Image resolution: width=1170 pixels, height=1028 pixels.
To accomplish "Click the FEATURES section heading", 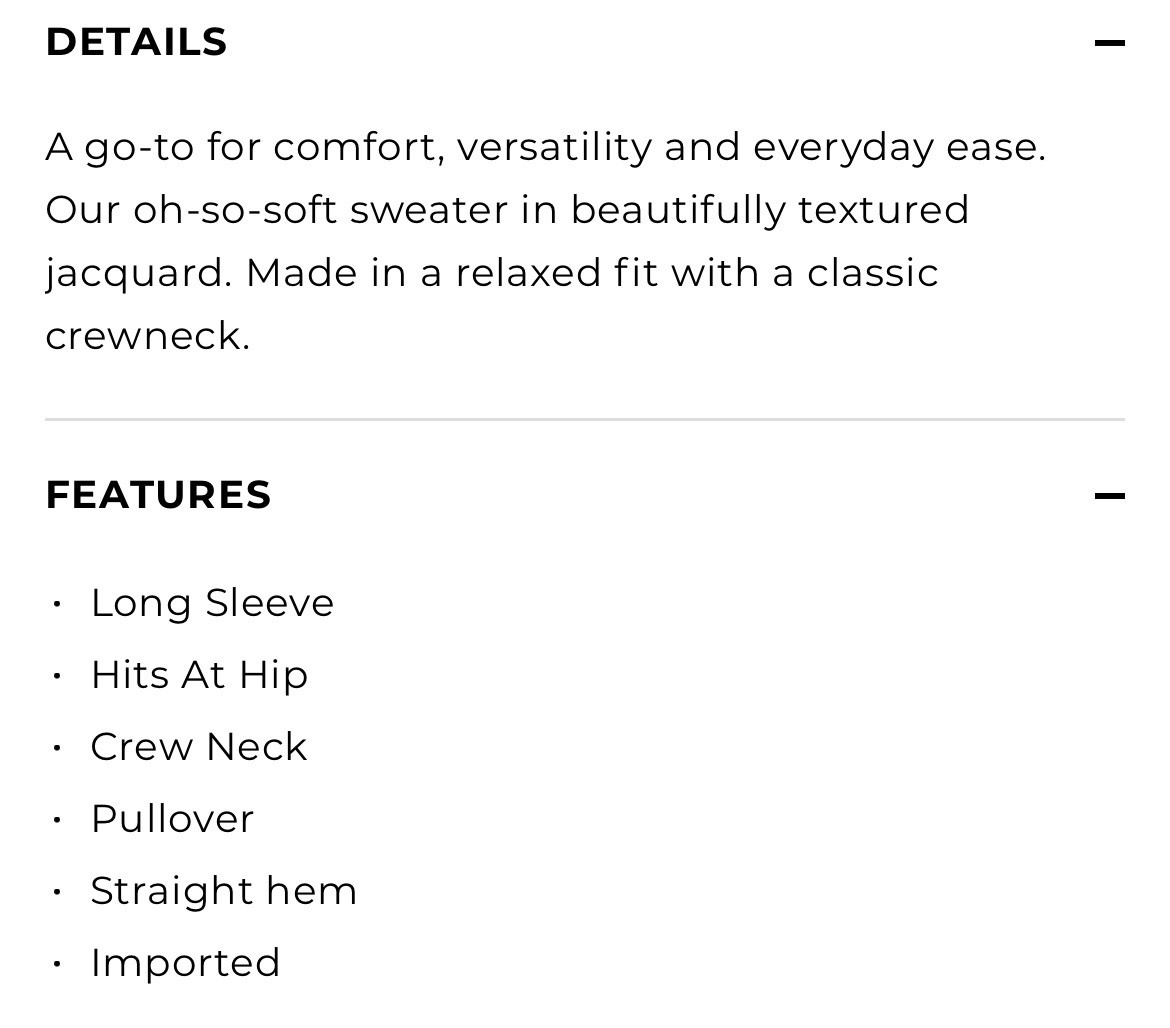I will (x=159, y=495).
